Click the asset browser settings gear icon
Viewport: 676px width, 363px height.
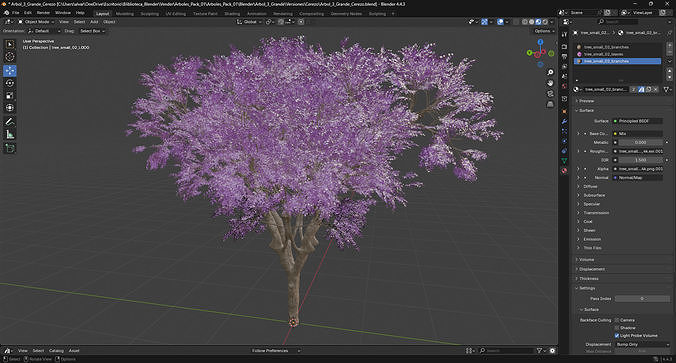tap(552, 350)
